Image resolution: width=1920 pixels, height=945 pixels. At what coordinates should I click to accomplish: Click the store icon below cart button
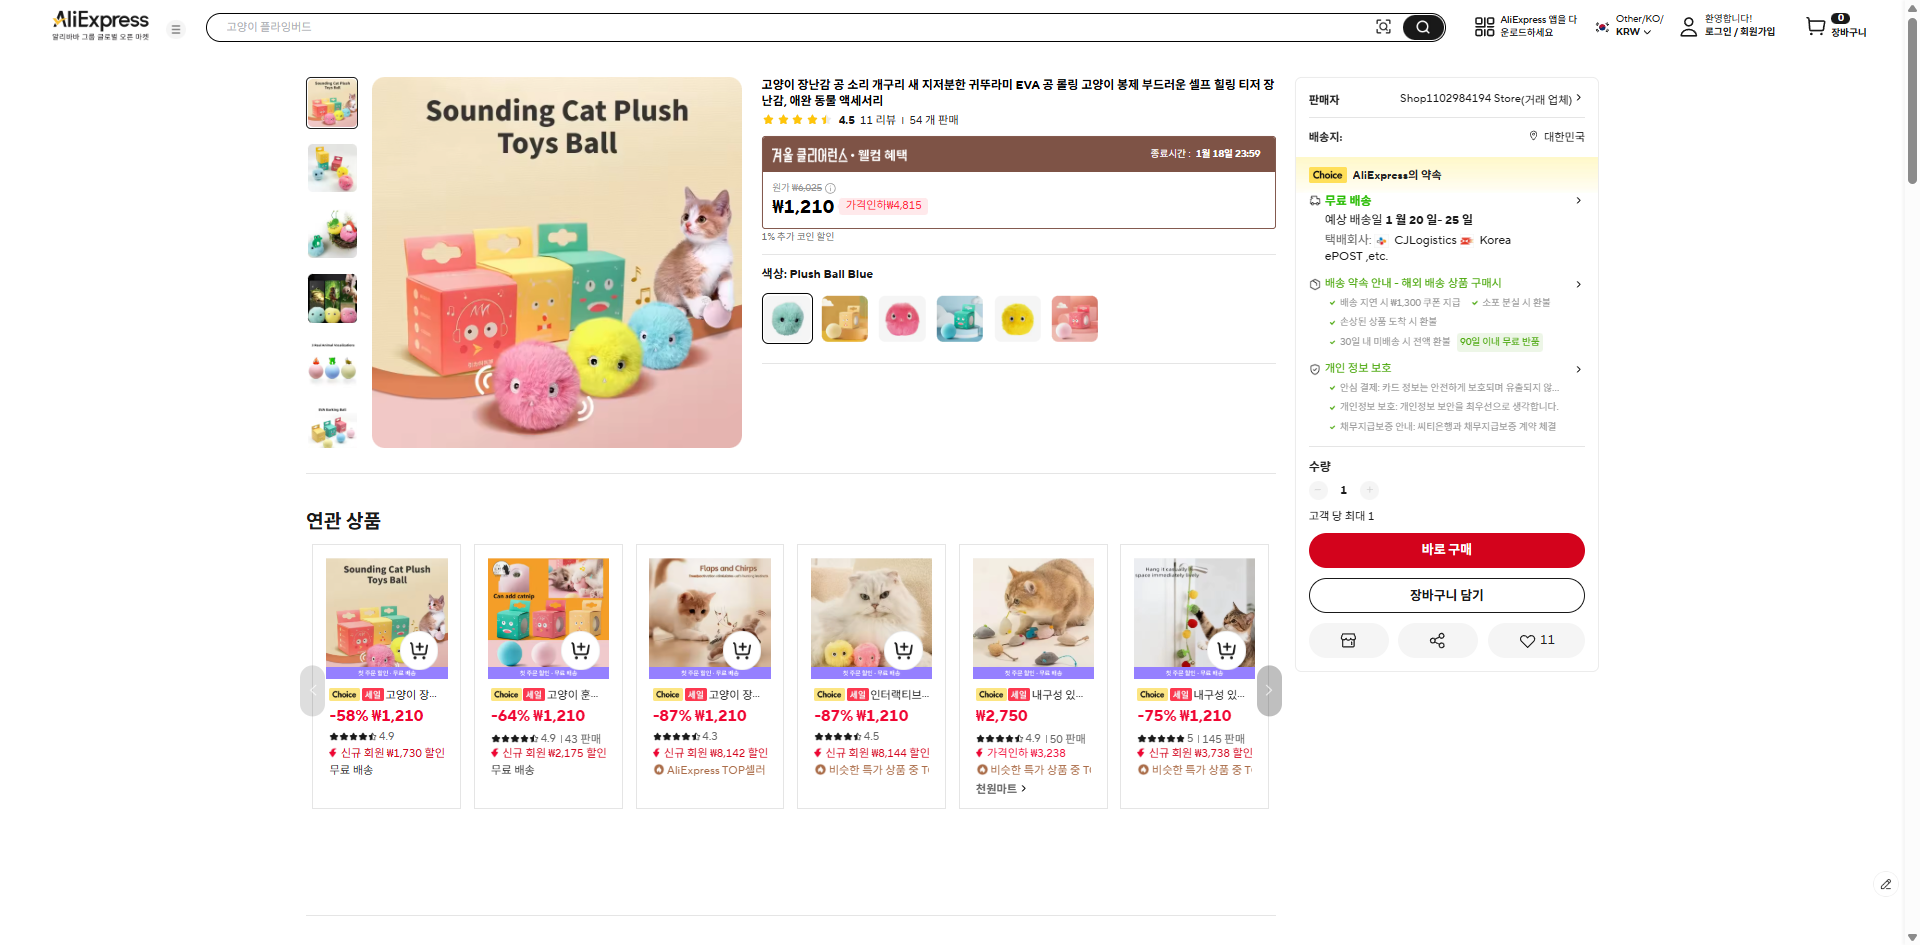pos(1348,640)
